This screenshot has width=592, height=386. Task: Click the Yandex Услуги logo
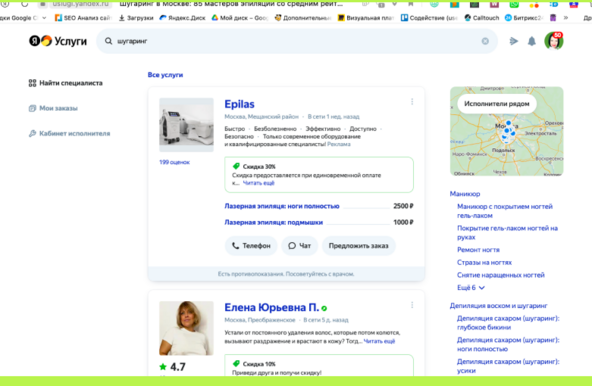tap(58, 41)
